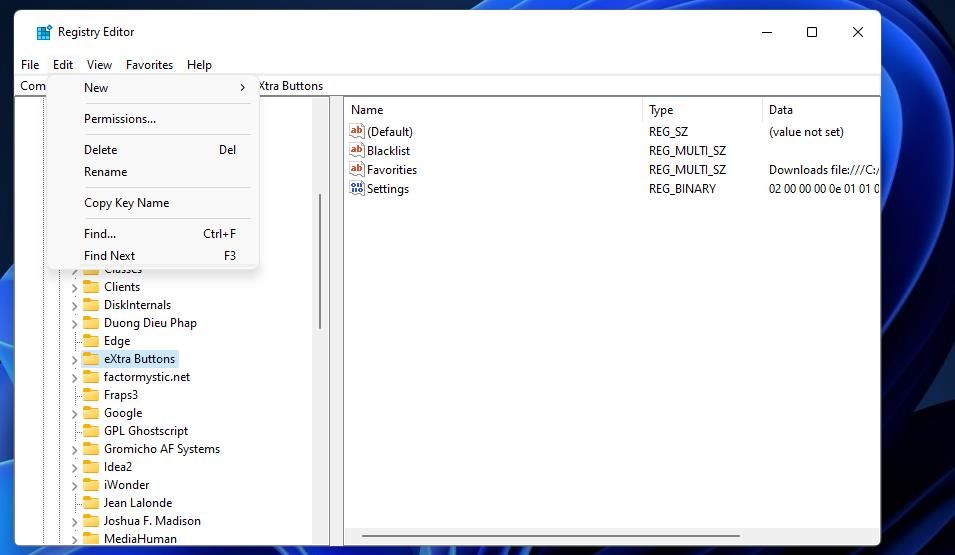
Task: Choose Find... from the Edit menu
Action: [x=153, y=234]
